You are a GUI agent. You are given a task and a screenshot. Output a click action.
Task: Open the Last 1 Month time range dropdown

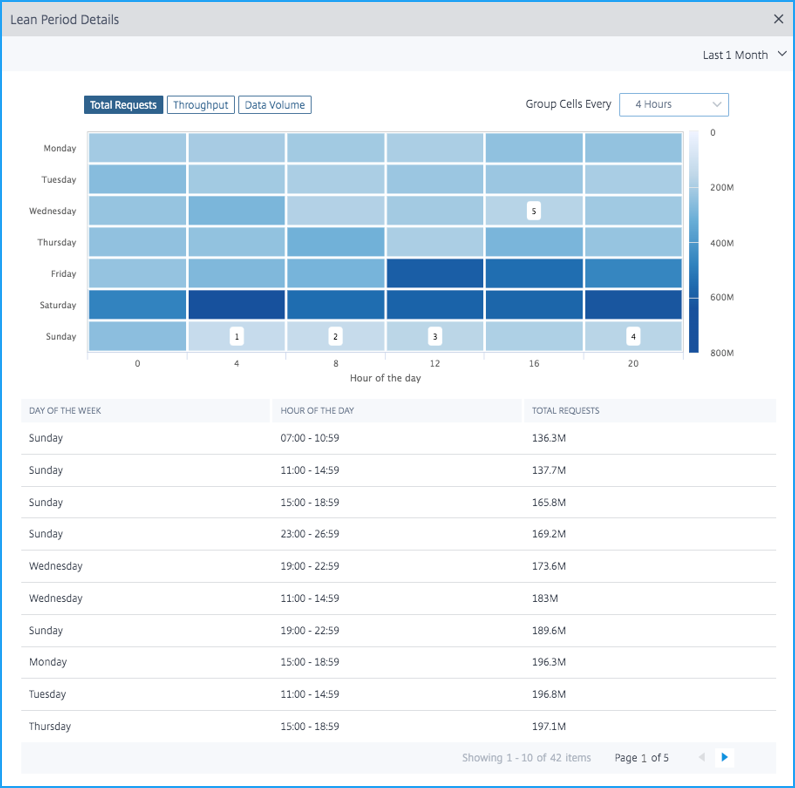click(744, 55)
